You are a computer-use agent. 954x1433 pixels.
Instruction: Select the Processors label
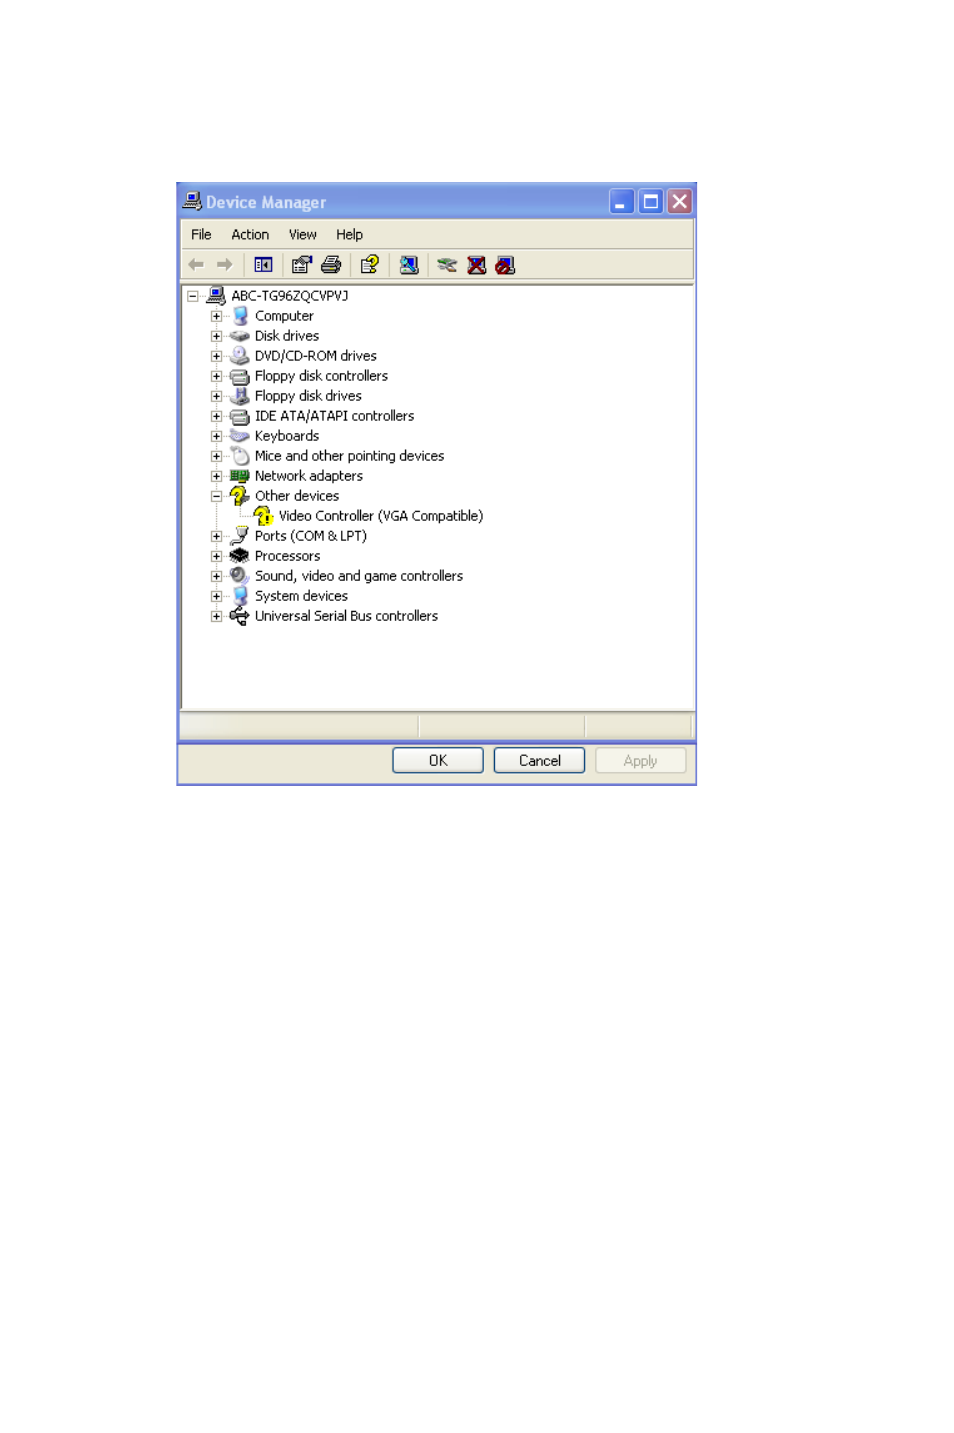pos(288,556)
